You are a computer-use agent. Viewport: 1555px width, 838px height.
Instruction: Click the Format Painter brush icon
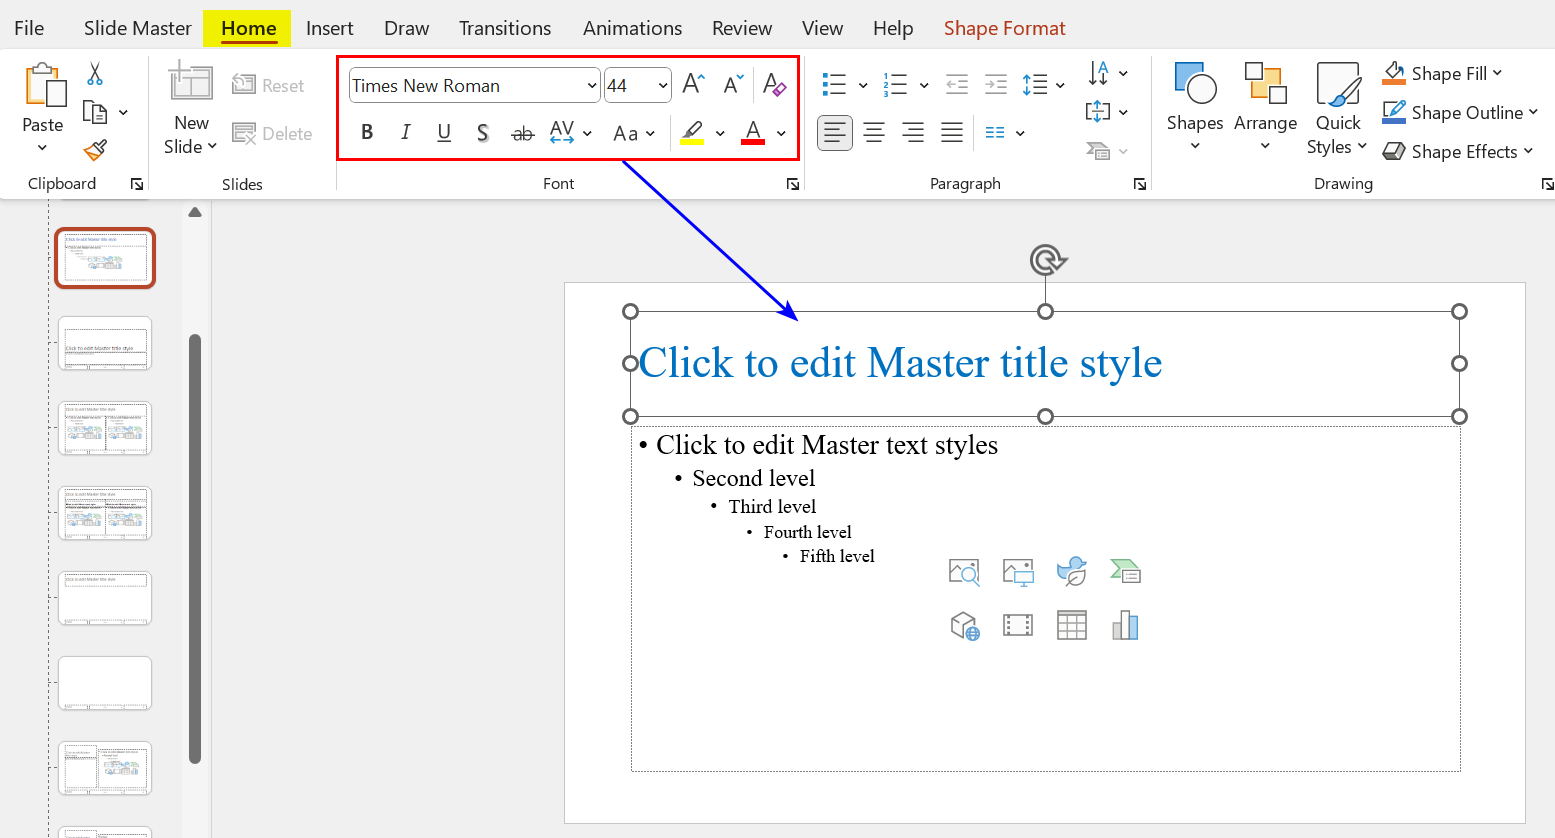click(x=95, y=150)
